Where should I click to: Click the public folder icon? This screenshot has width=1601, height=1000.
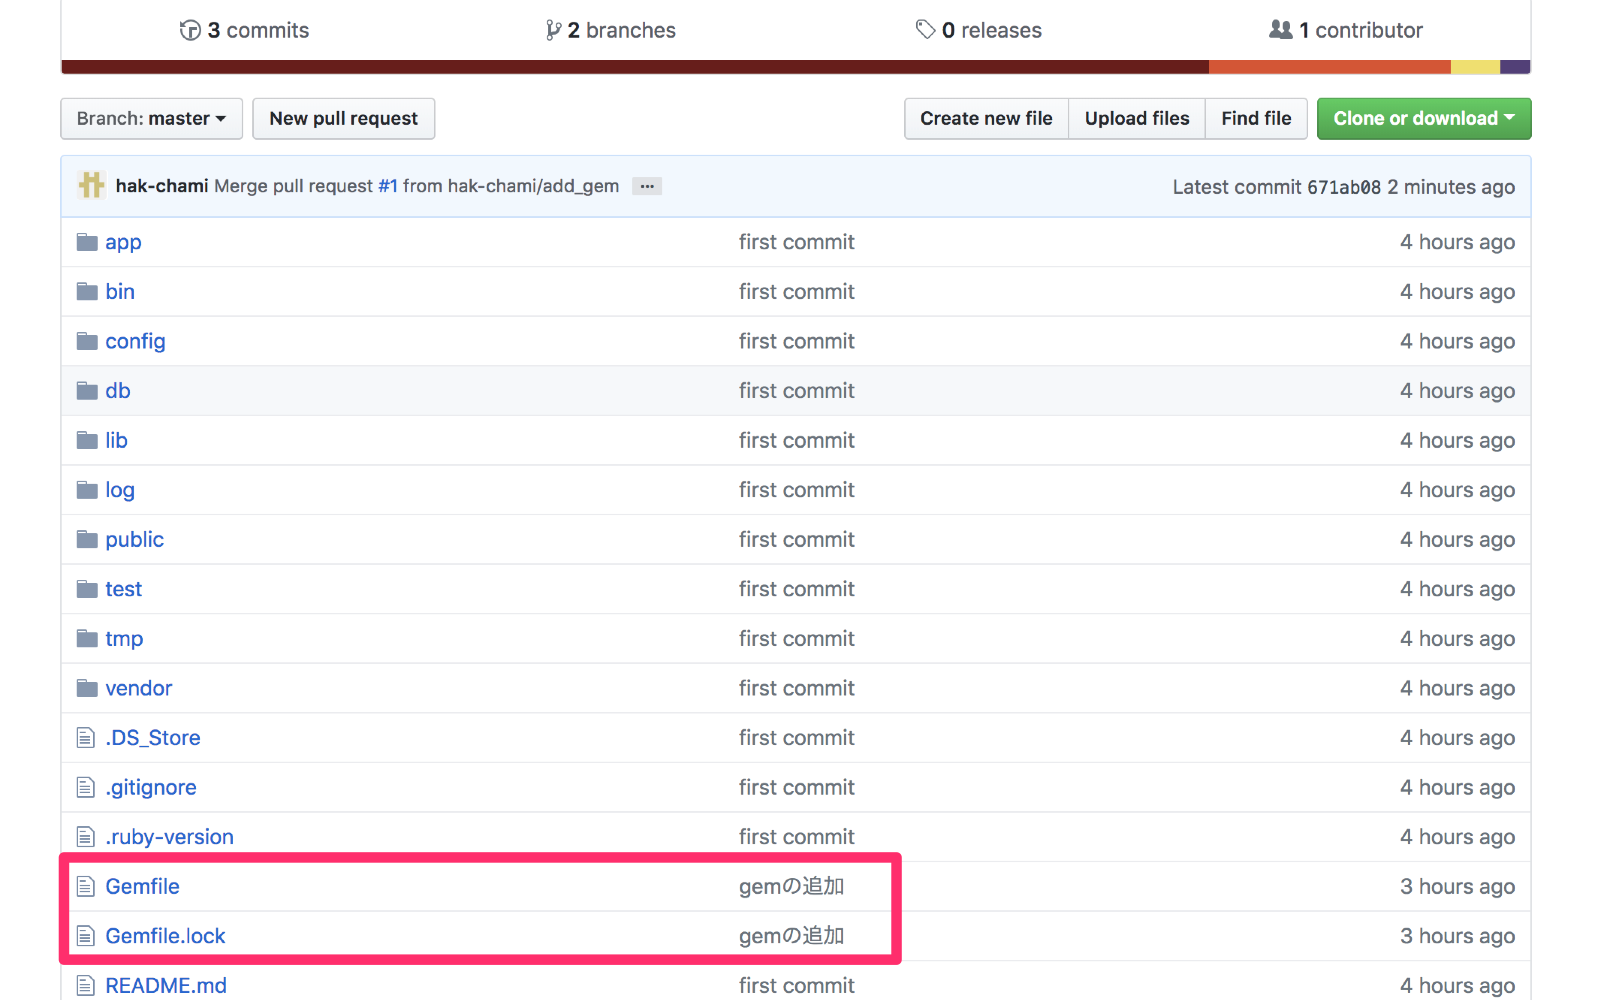tap(87, 539)
